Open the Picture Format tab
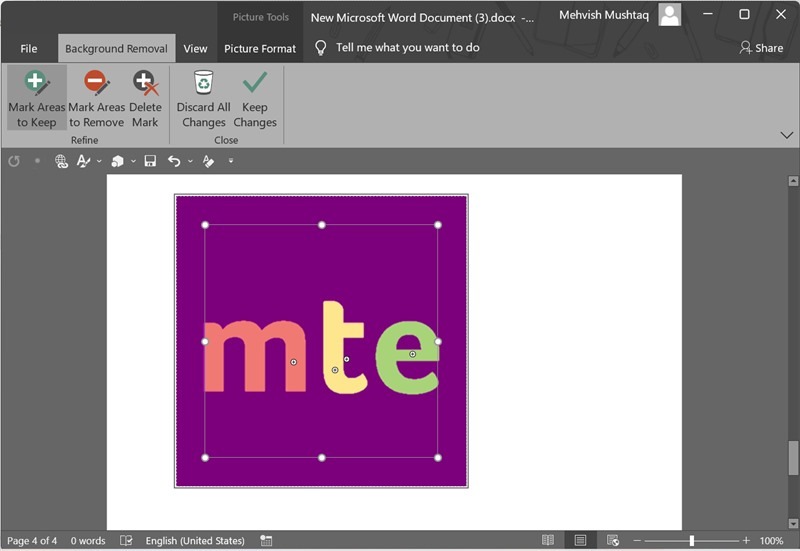800x551 pixels. pos(260,48)
